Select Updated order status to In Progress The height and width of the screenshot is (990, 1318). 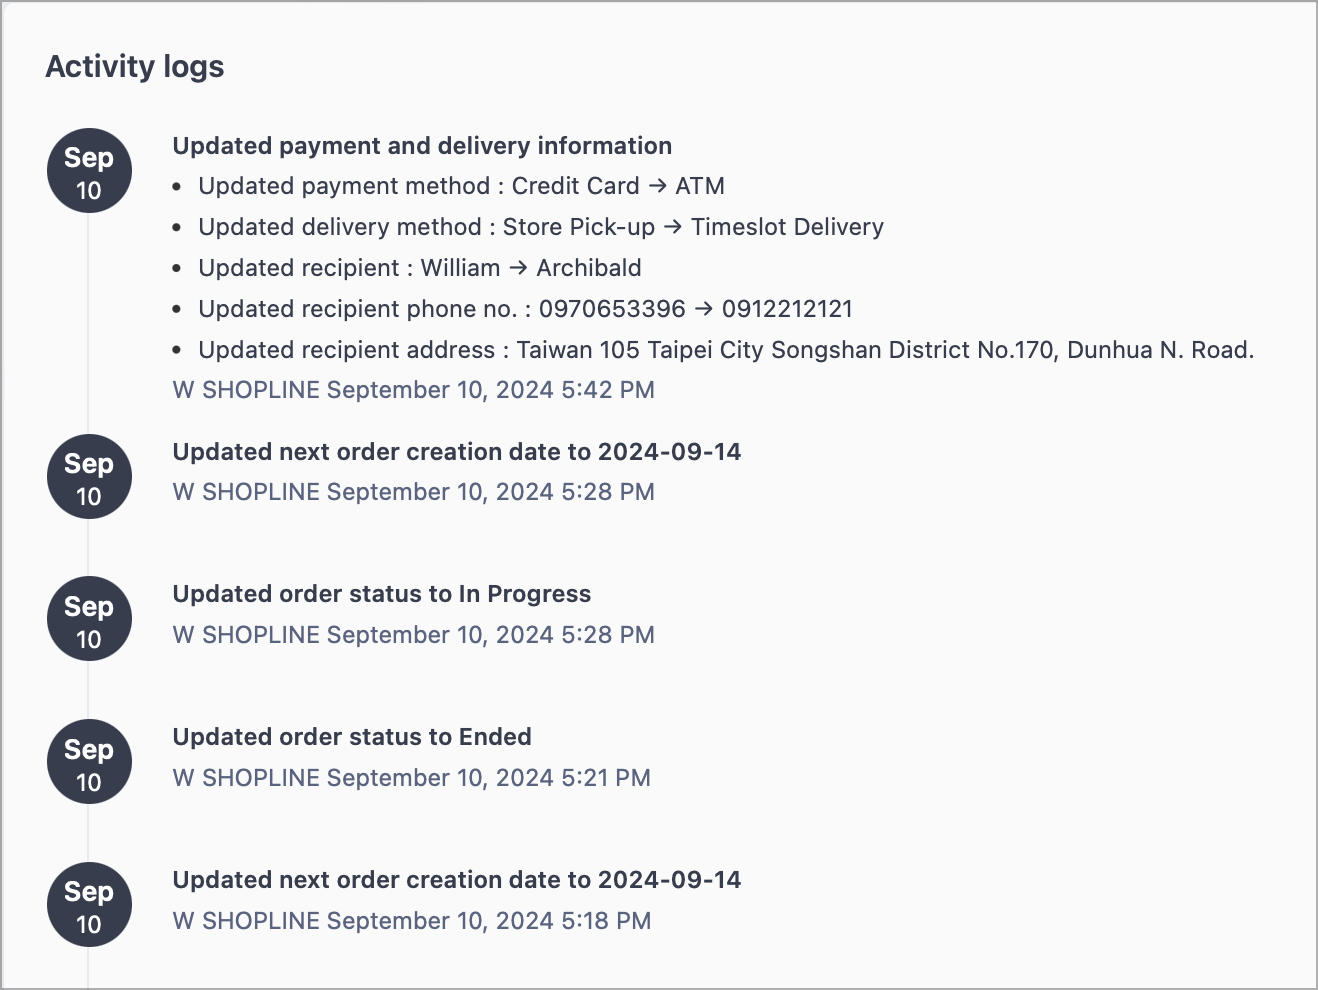point(382,594)
